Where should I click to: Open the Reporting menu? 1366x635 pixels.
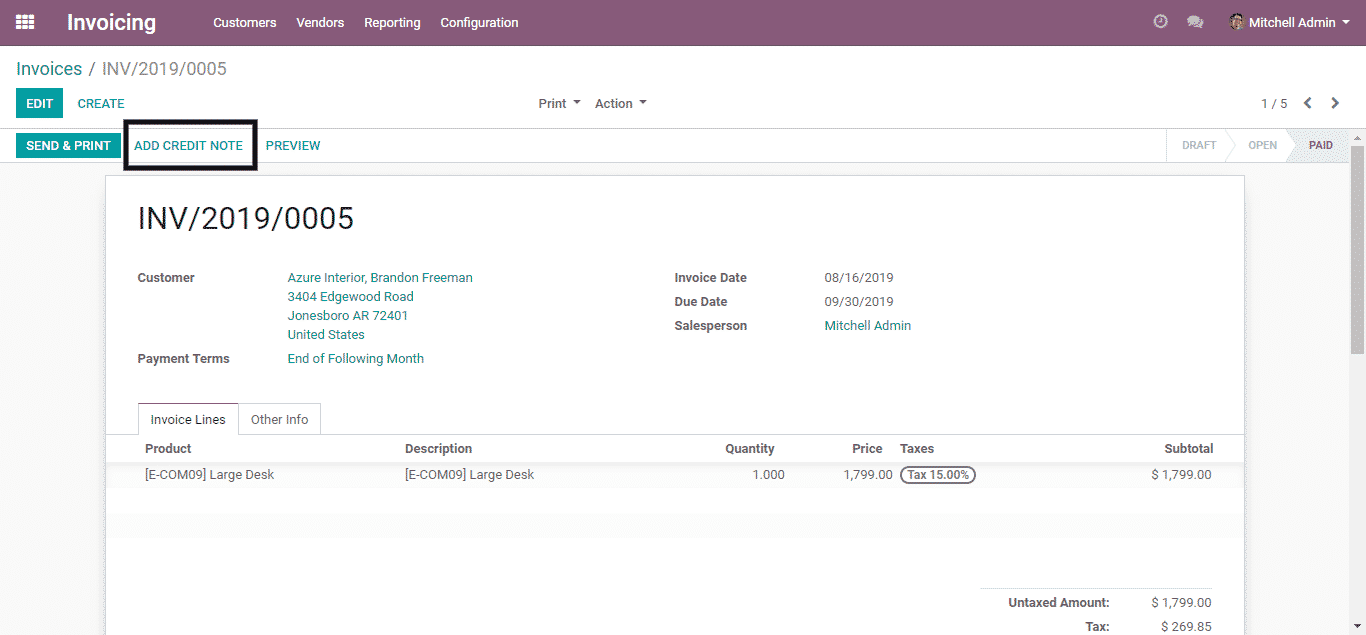pyautogui.click(x=392, y=22)
